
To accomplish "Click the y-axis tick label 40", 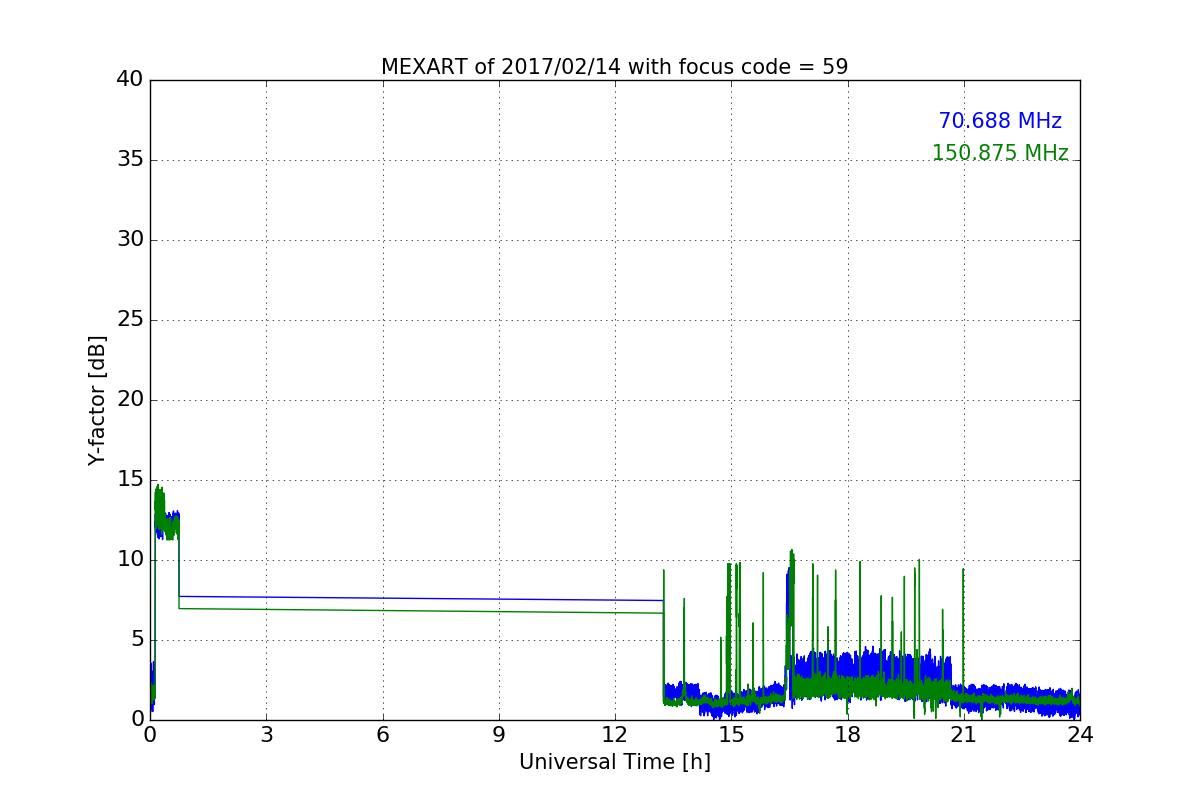I will click(130, 79).
